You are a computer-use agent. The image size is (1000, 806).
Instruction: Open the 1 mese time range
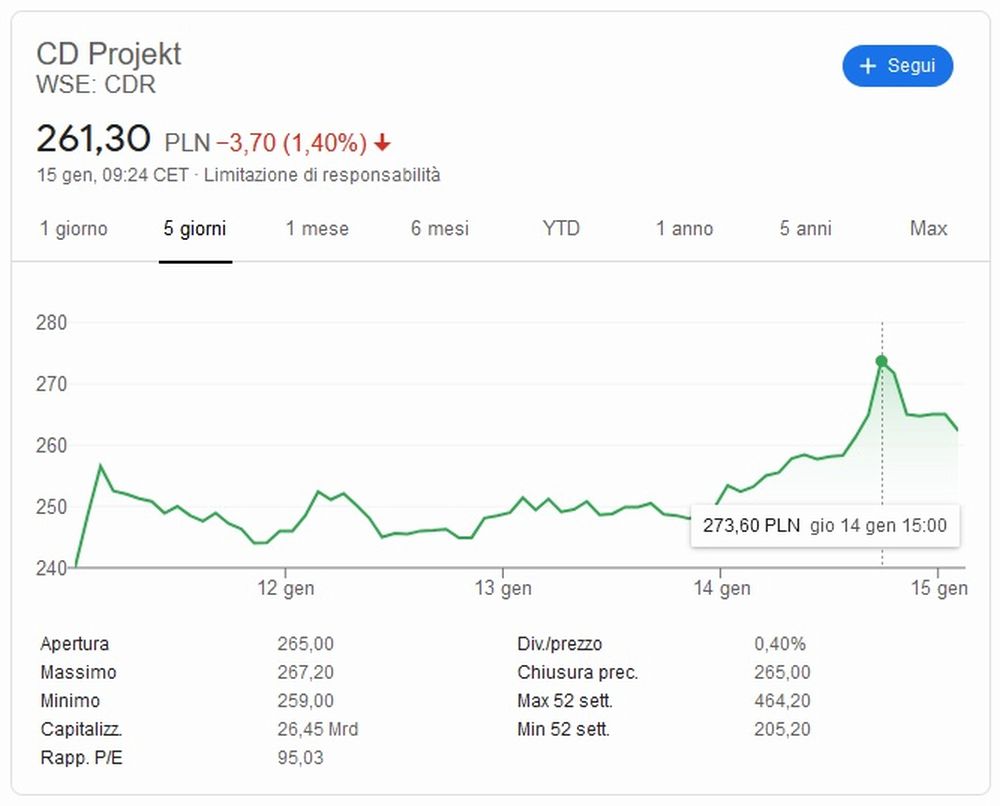[317, 229]
